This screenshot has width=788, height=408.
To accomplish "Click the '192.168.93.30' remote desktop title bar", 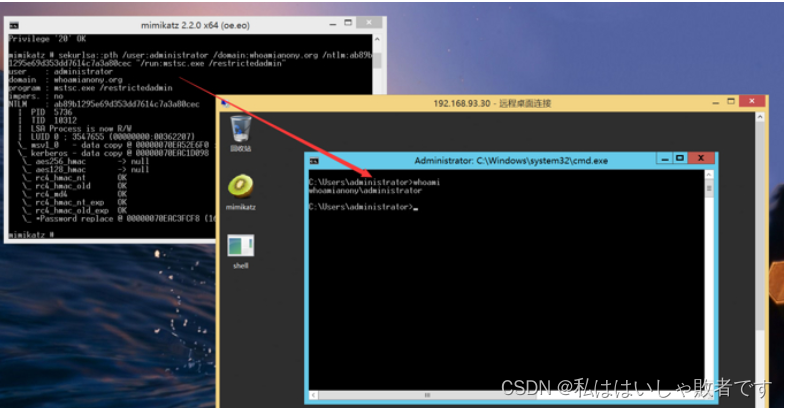I will point(492,104).
